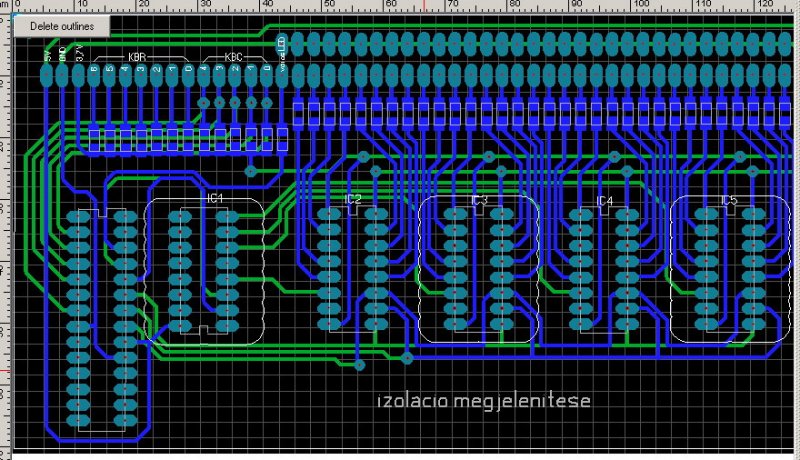This screenshot has height=460, width=800.
Task: Click the IC2 component label
Action: coord(353,199)
